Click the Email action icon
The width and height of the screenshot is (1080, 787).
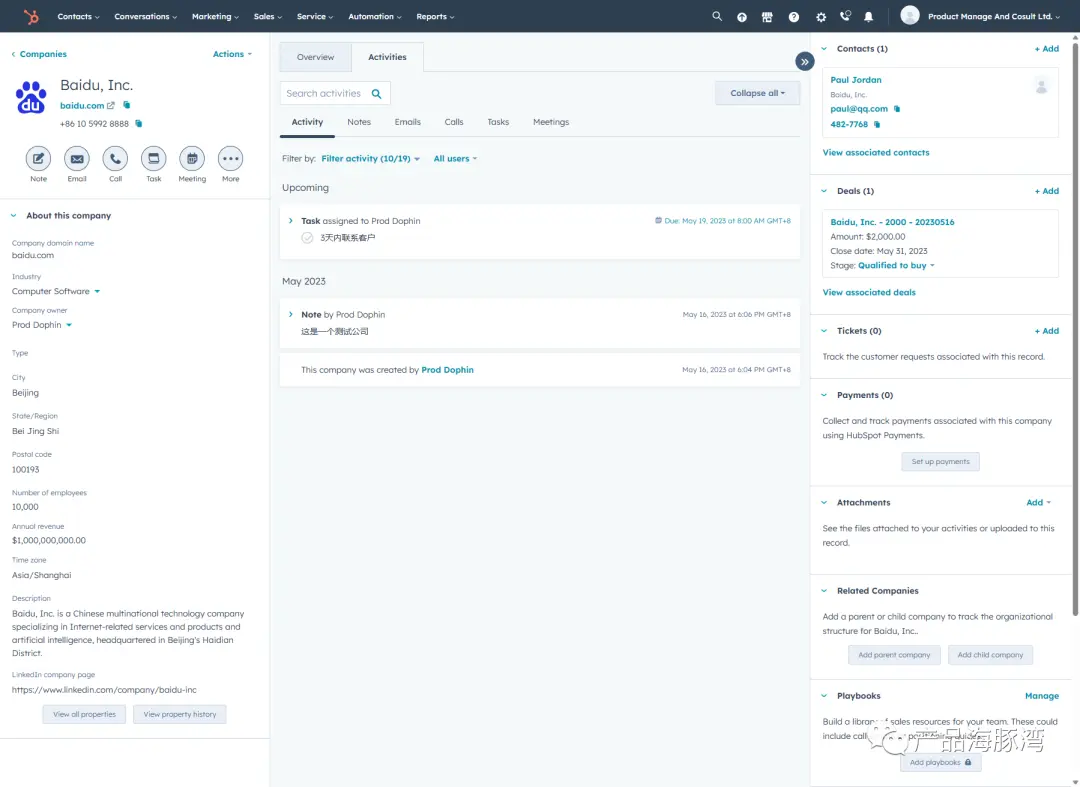pos(77,158)
